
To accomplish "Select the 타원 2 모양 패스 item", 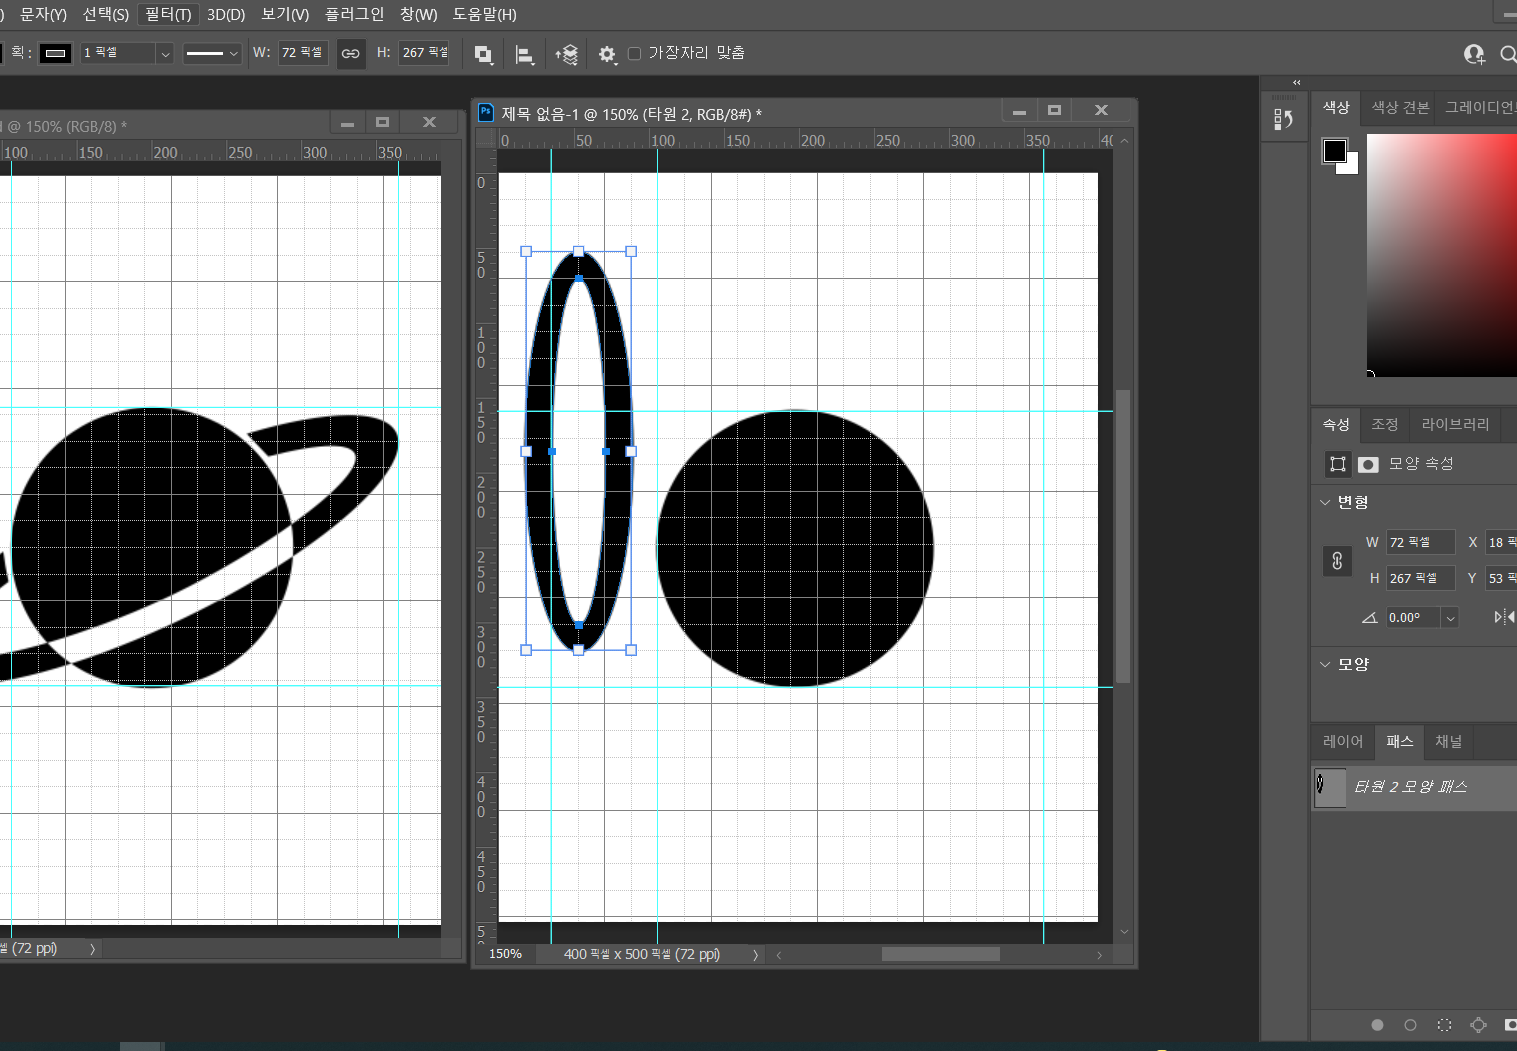I will (1410, 787).
